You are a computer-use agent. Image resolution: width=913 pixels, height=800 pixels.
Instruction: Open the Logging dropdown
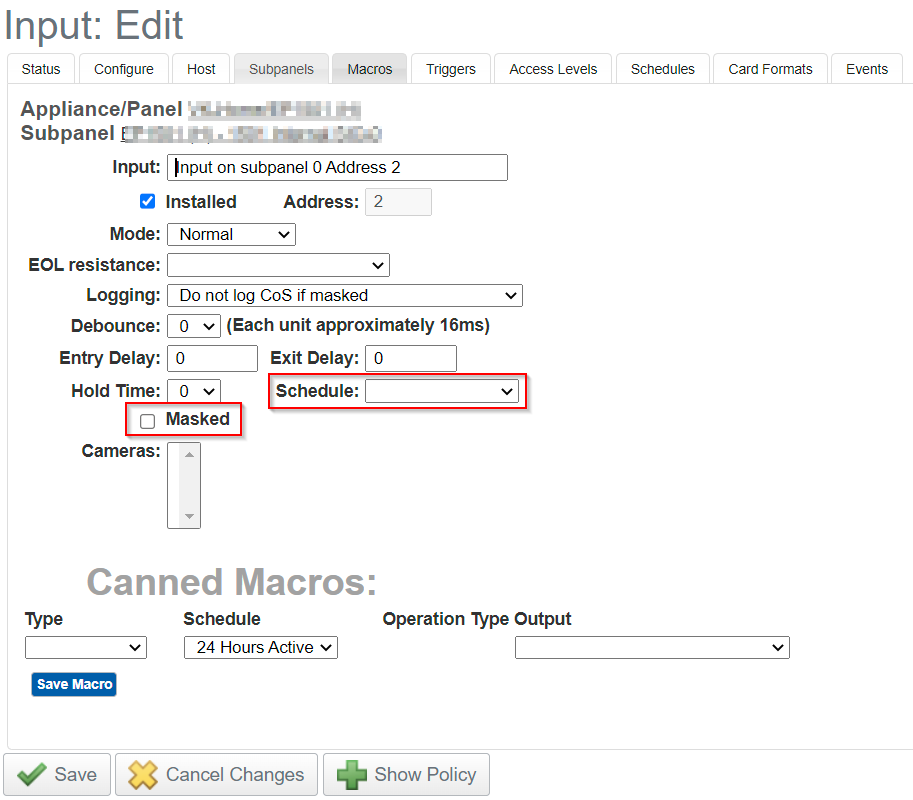point(344,295)
